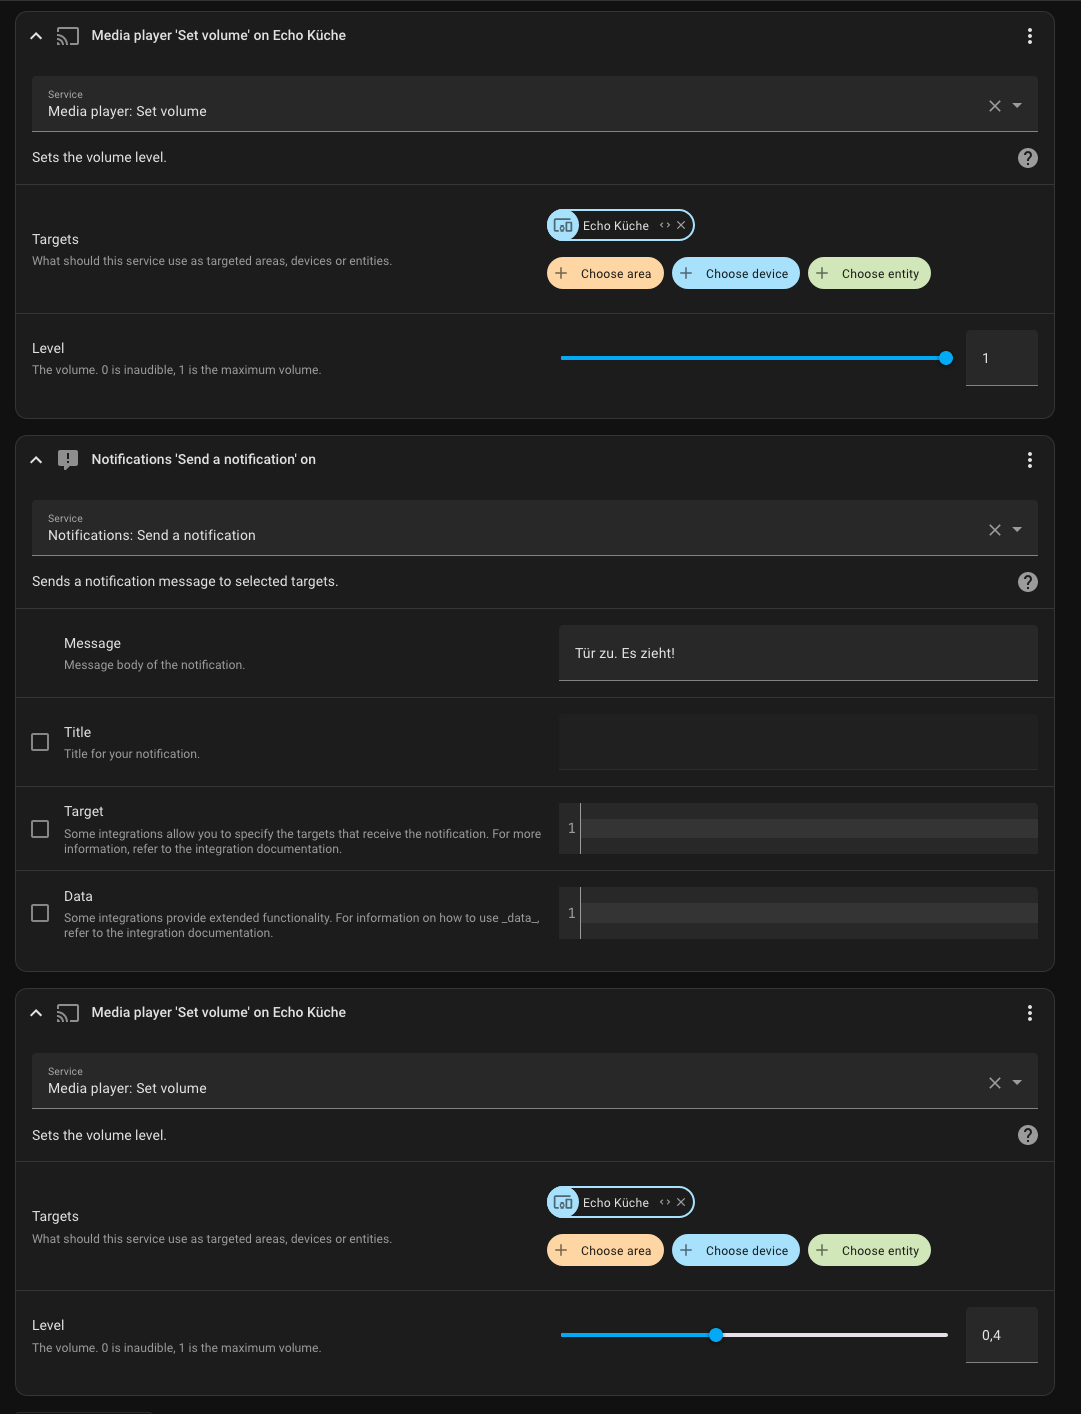
Task: Enable the Data checkbox
Action: [x=40, y=913]
